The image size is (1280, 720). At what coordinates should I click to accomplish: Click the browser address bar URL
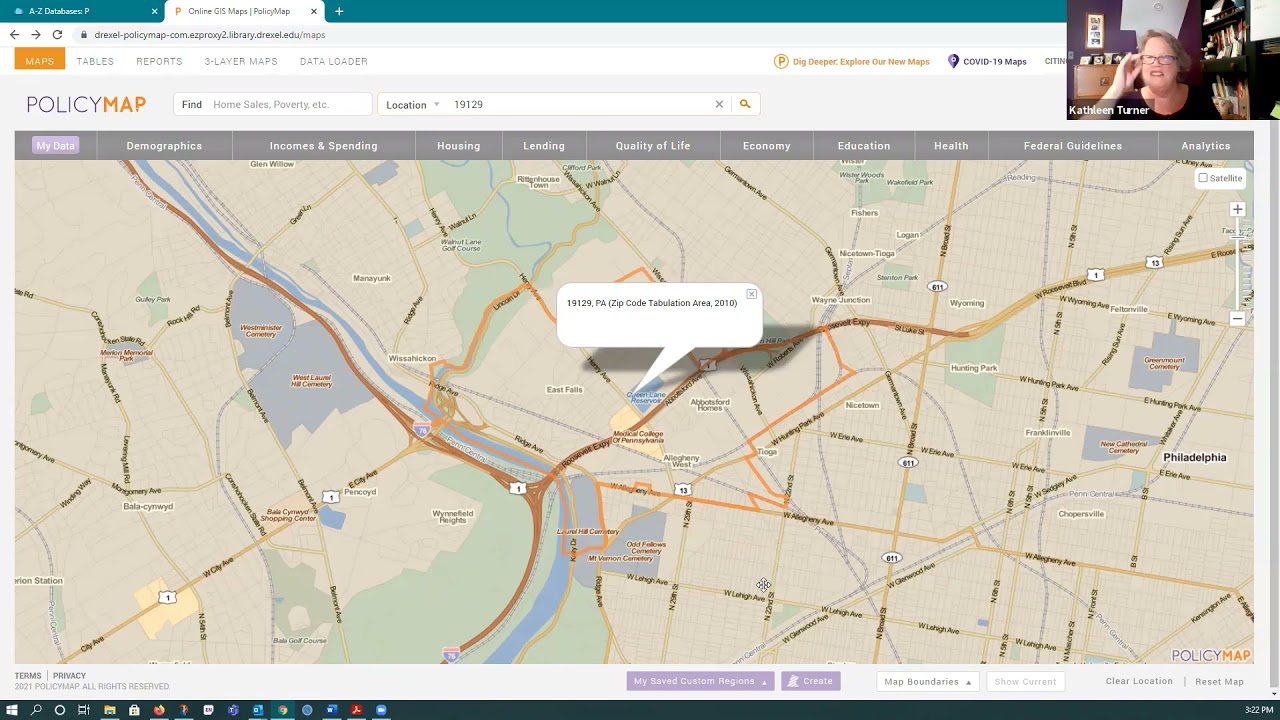click(210, 35)
